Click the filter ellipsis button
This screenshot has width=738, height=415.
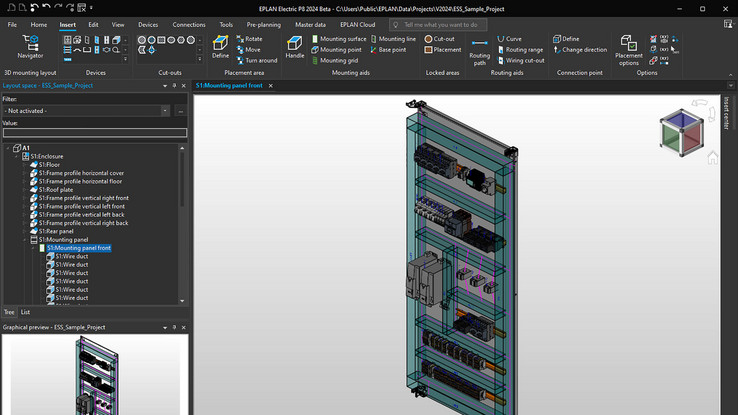[180, 110]
